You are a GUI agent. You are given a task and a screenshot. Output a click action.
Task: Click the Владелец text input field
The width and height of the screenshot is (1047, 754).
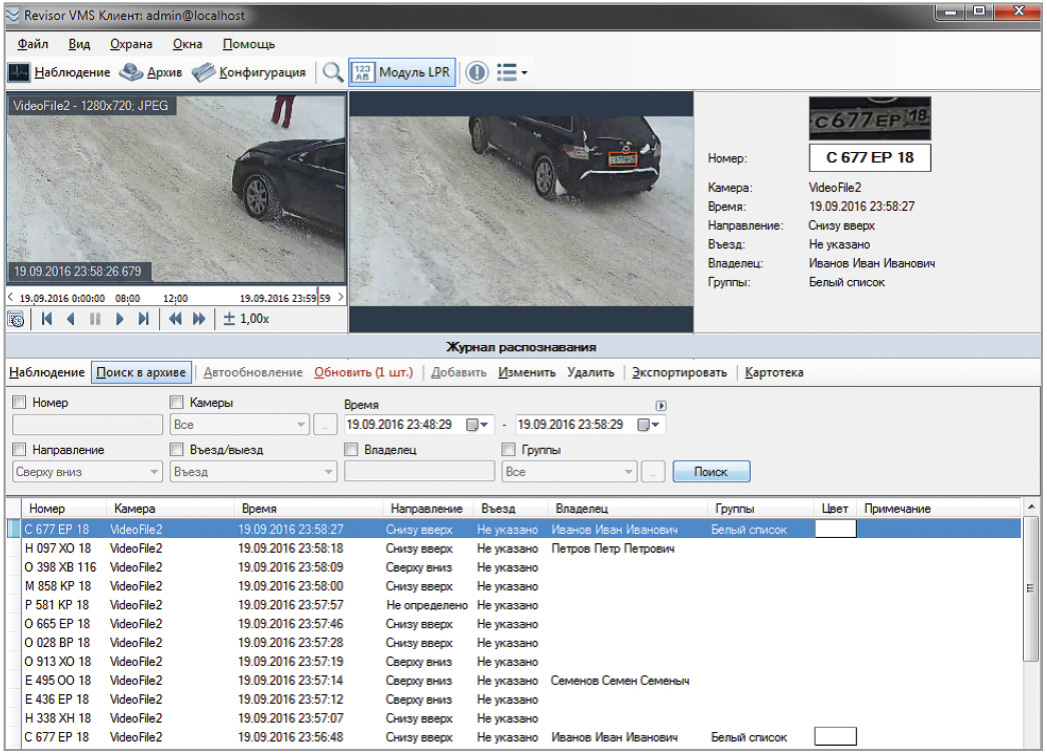419,472
